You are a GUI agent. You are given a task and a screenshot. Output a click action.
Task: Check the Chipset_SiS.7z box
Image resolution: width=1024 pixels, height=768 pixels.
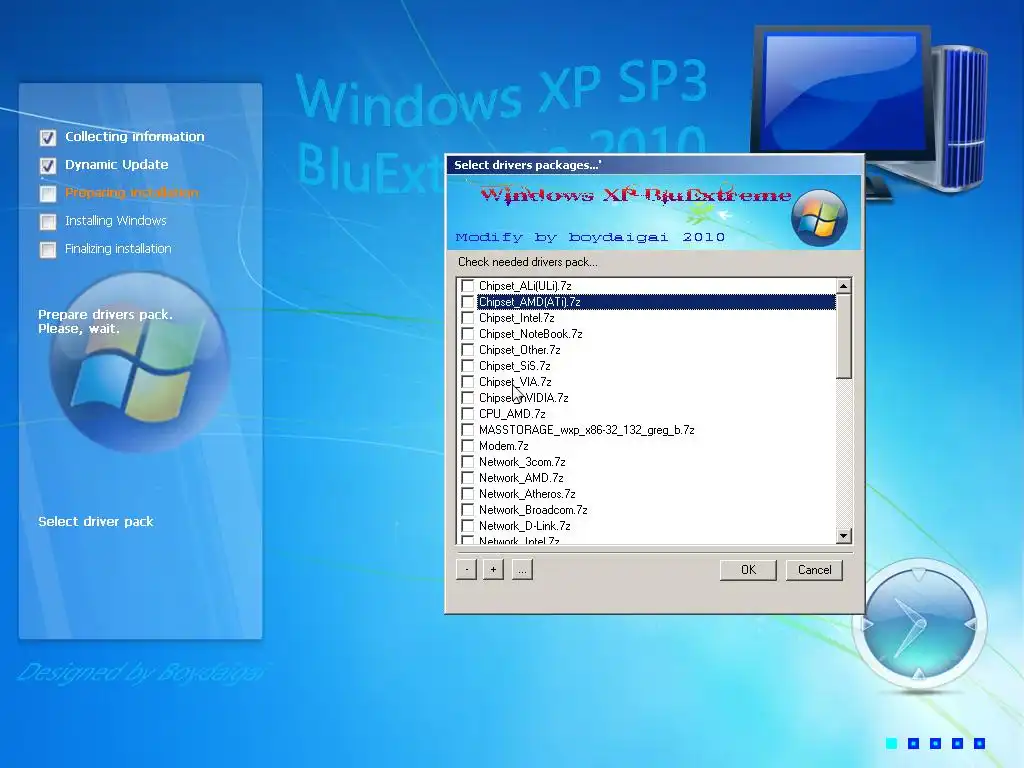pos(468,366)
